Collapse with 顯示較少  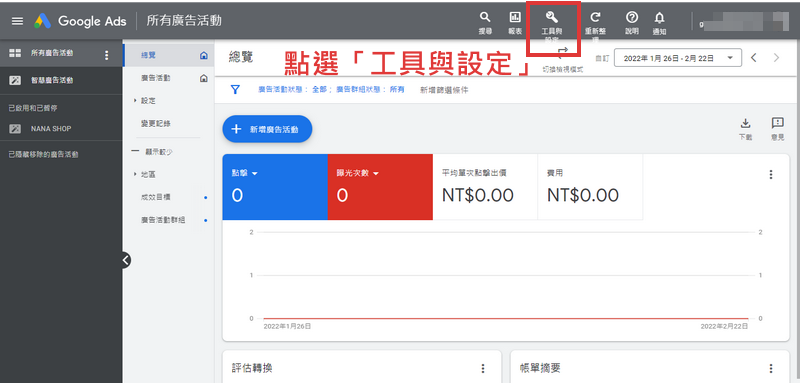tap(152, 151)
